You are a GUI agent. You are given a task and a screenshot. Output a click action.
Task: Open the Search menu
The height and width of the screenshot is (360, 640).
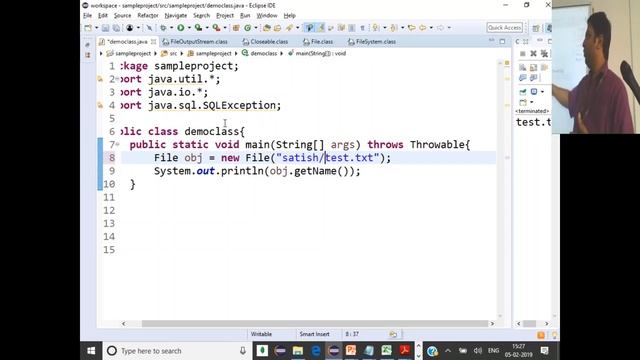tap(201, 16)
